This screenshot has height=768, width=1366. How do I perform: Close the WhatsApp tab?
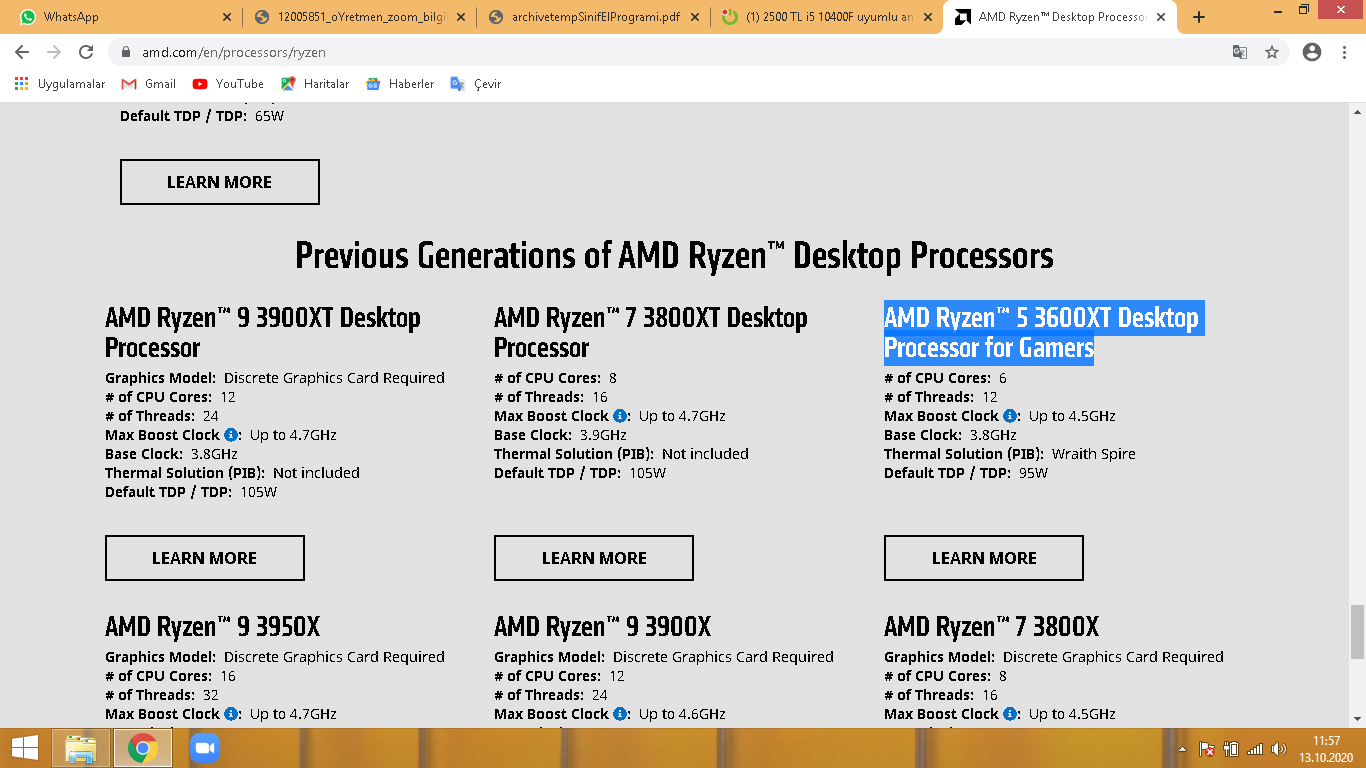click(x=226, y=17)
